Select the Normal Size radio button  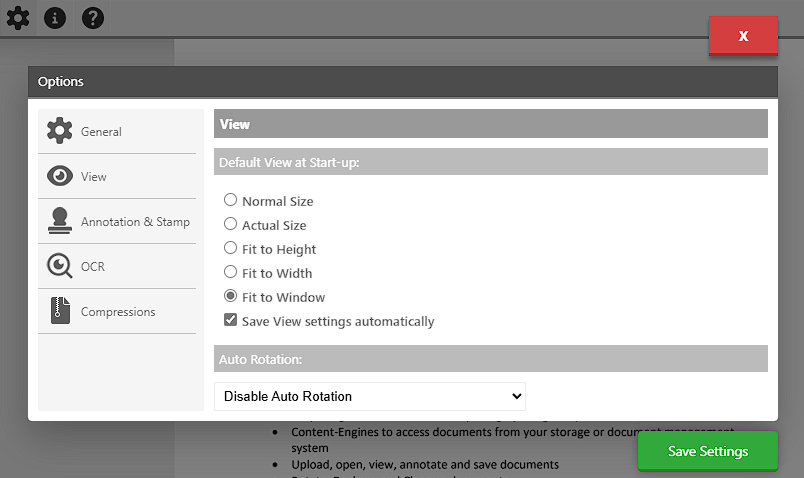[231, 201]
